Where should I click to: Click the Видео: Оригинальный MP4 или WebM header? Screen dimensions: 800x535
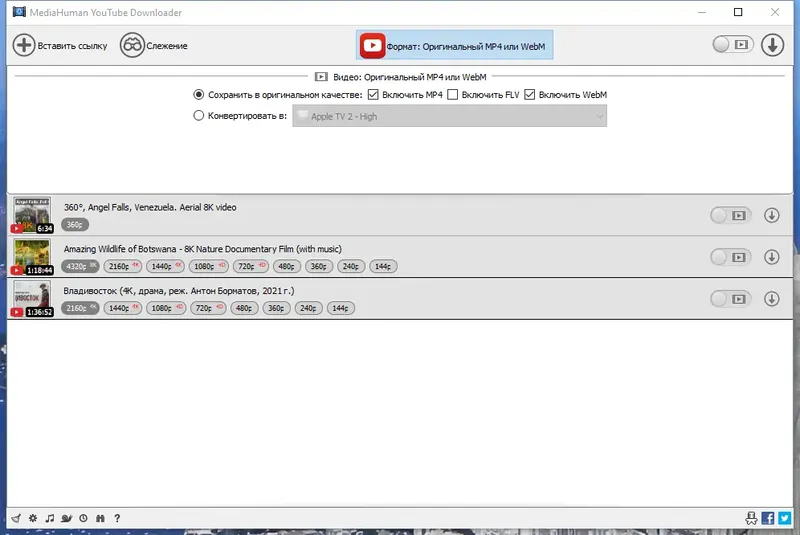(x=401, y=77)
